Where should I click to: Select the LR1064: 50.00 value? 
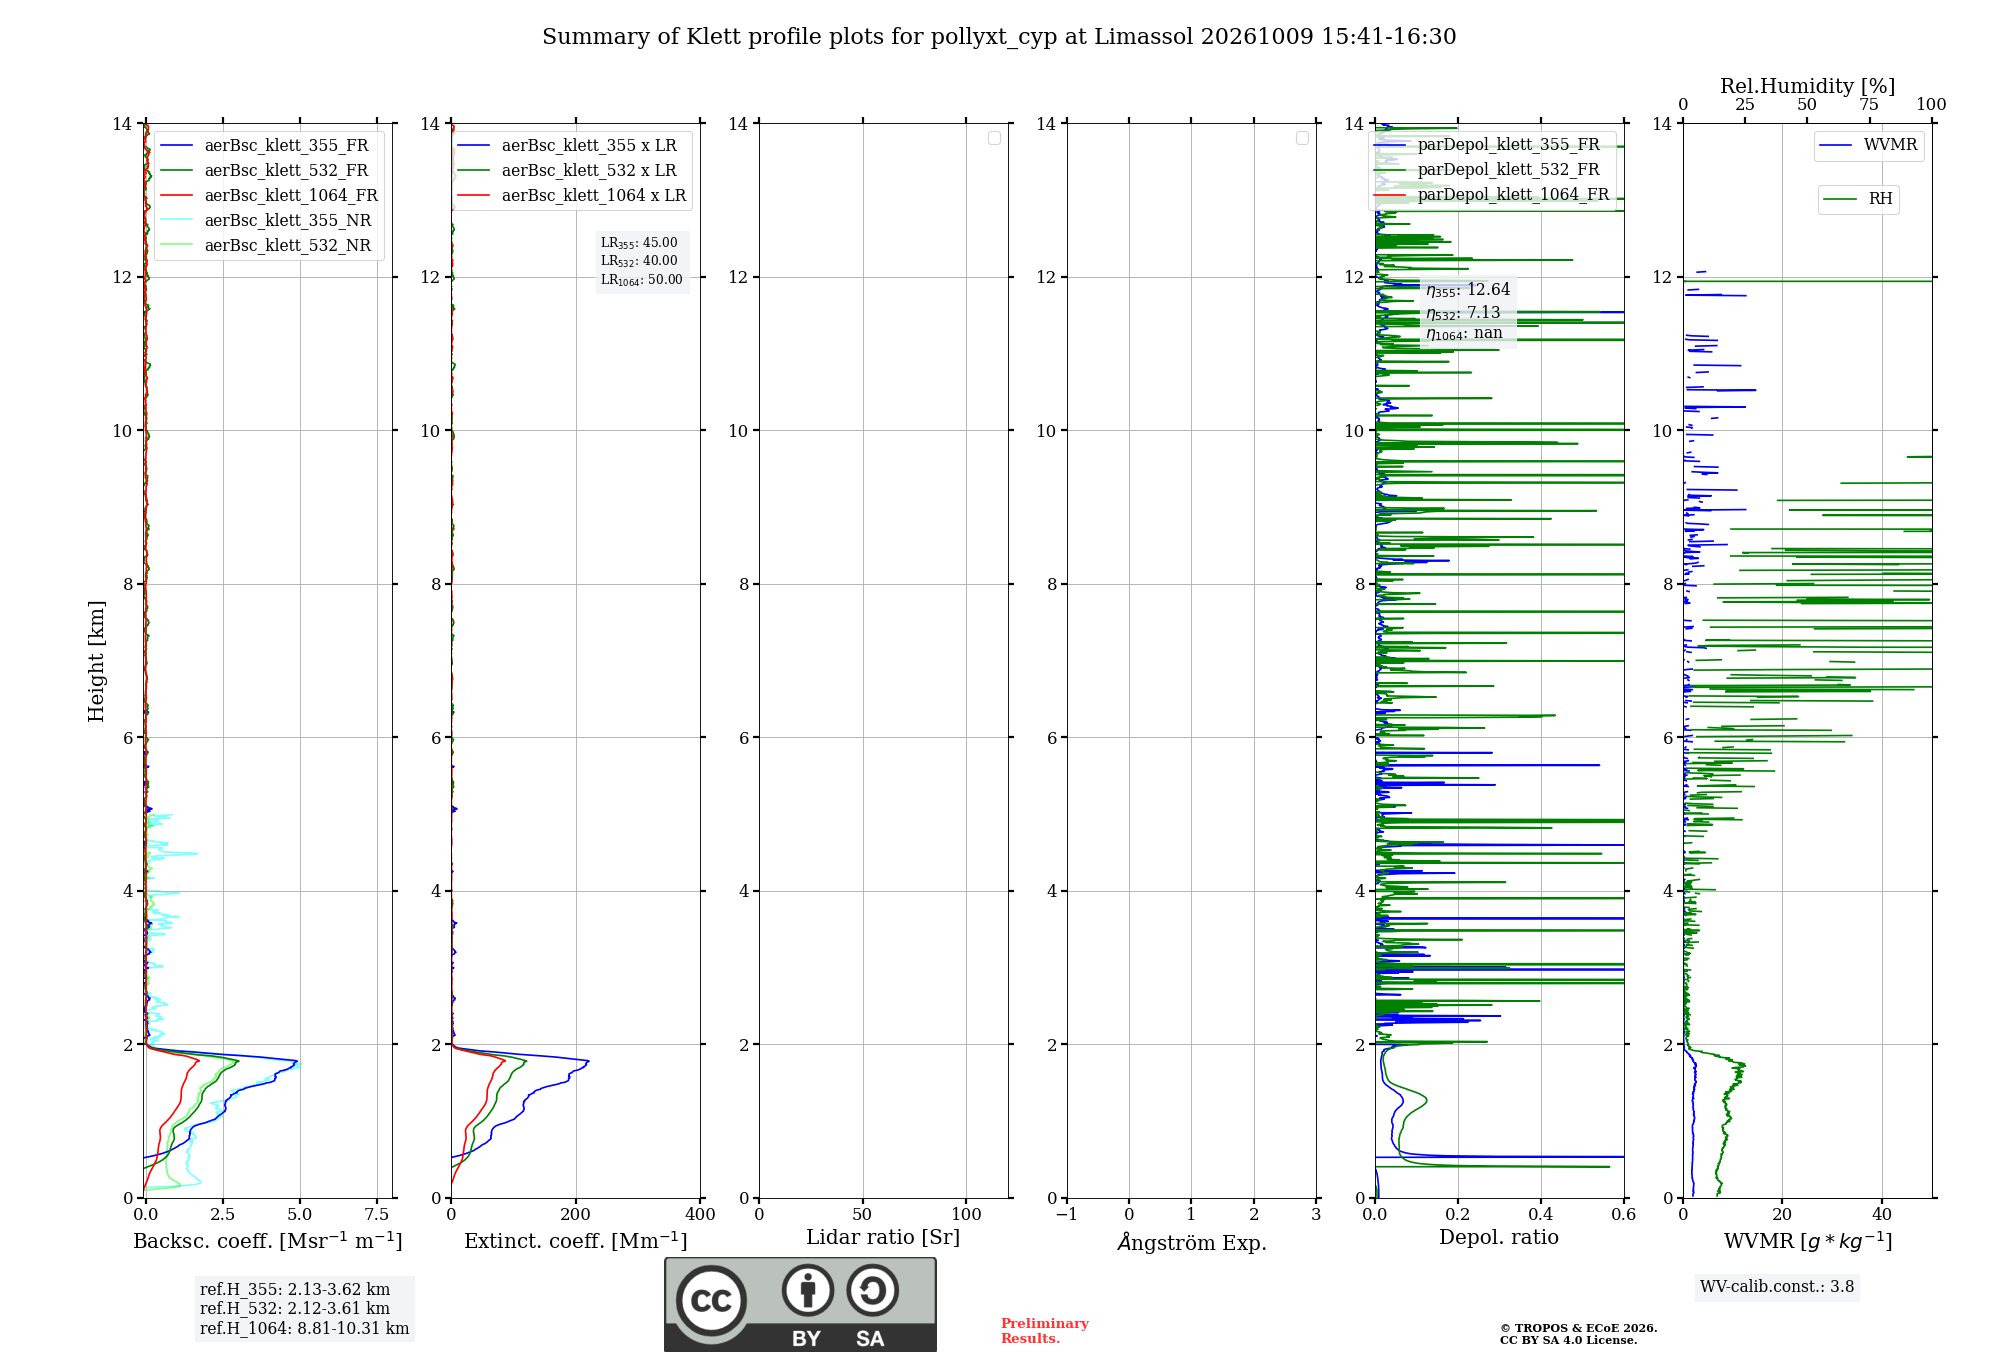tap(642, 280)
